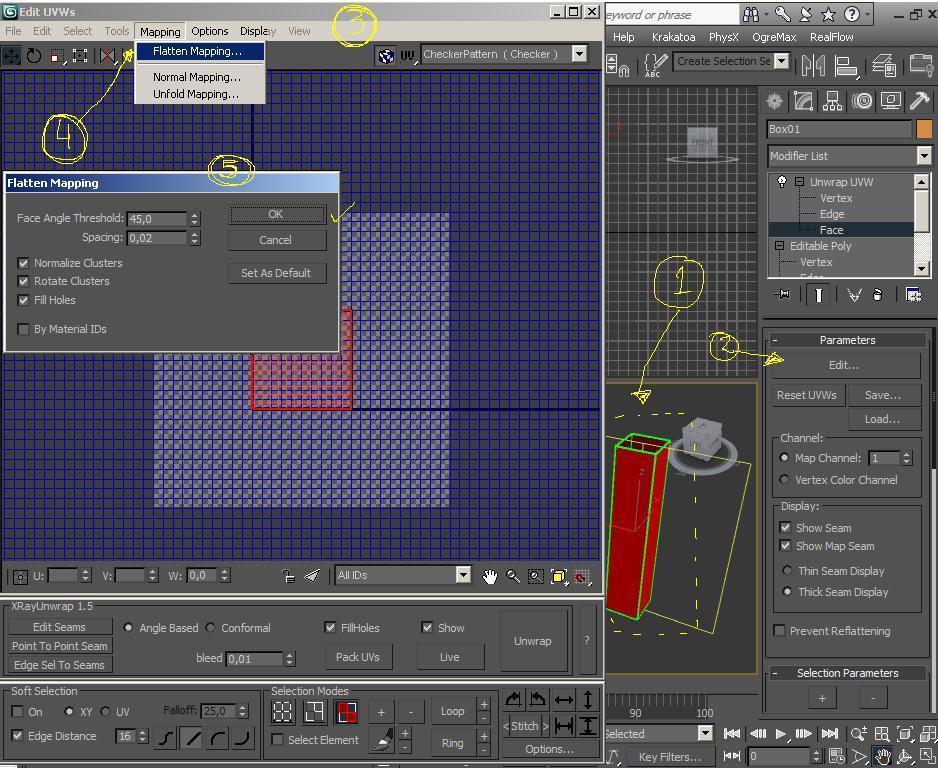The width and height of the screenshot is (938, 768).
Task: Toggle Rotate Clusters checkbox
Action: [x=23, y=281]
